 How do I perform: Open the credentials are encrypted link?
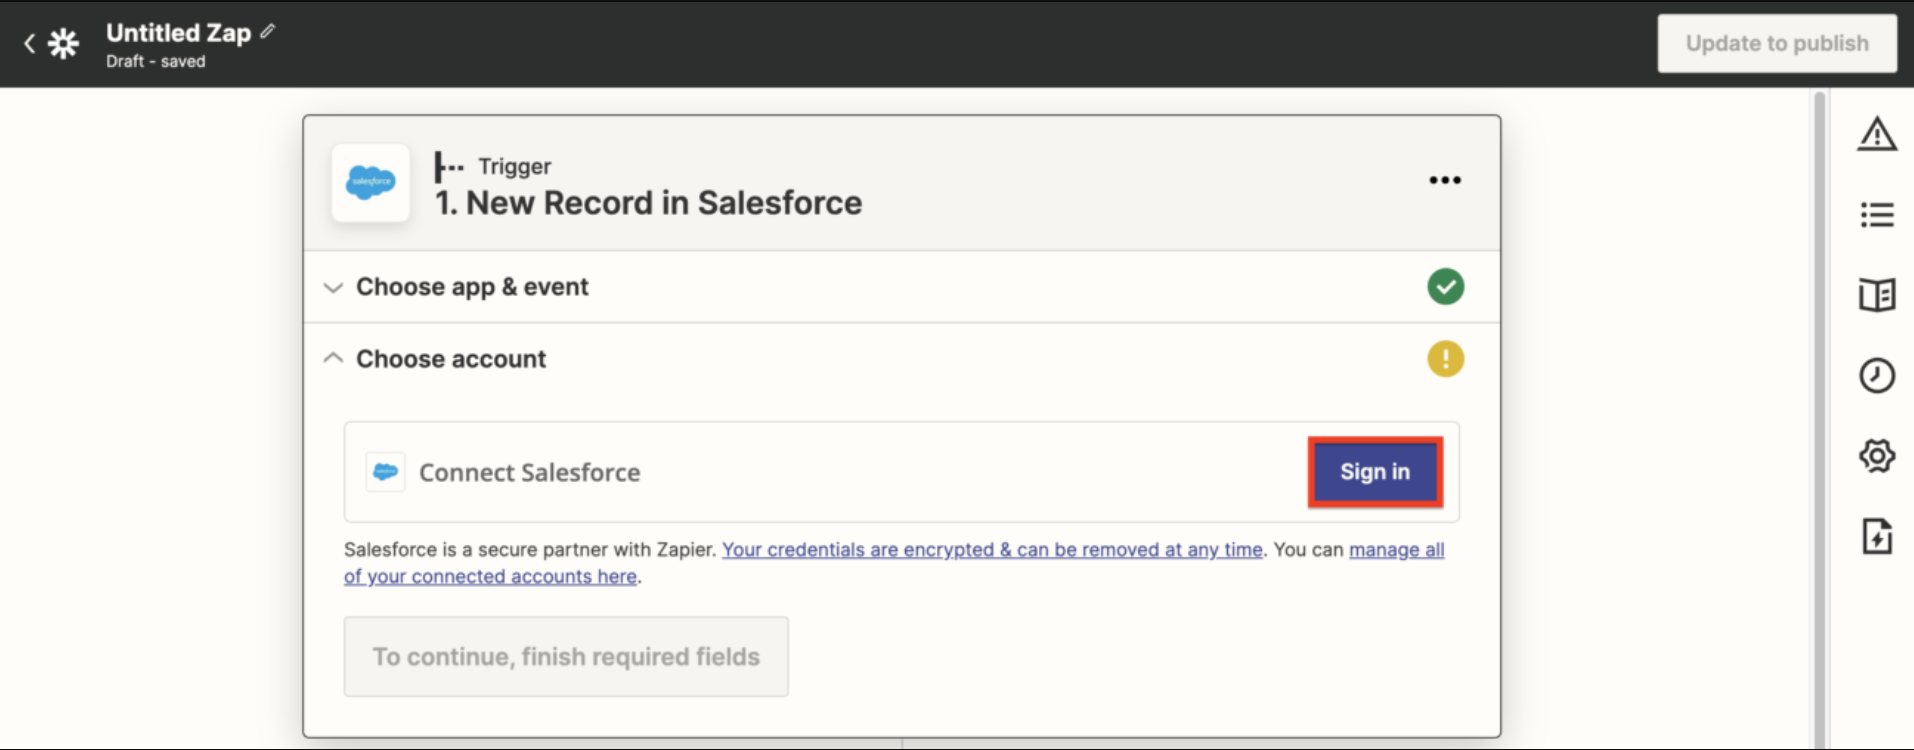click(992, 550)
